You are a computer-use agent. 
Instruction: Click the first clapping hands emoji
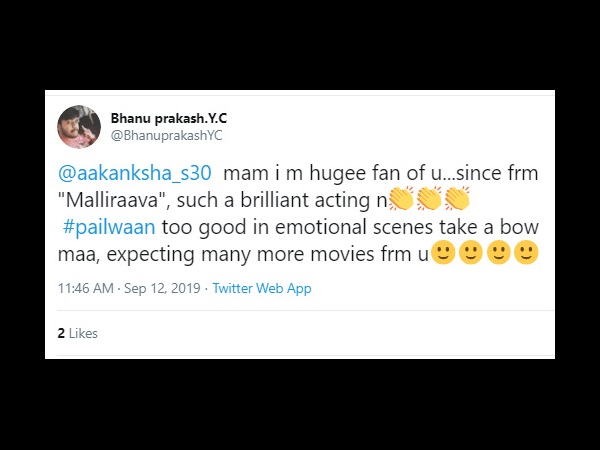401,199
